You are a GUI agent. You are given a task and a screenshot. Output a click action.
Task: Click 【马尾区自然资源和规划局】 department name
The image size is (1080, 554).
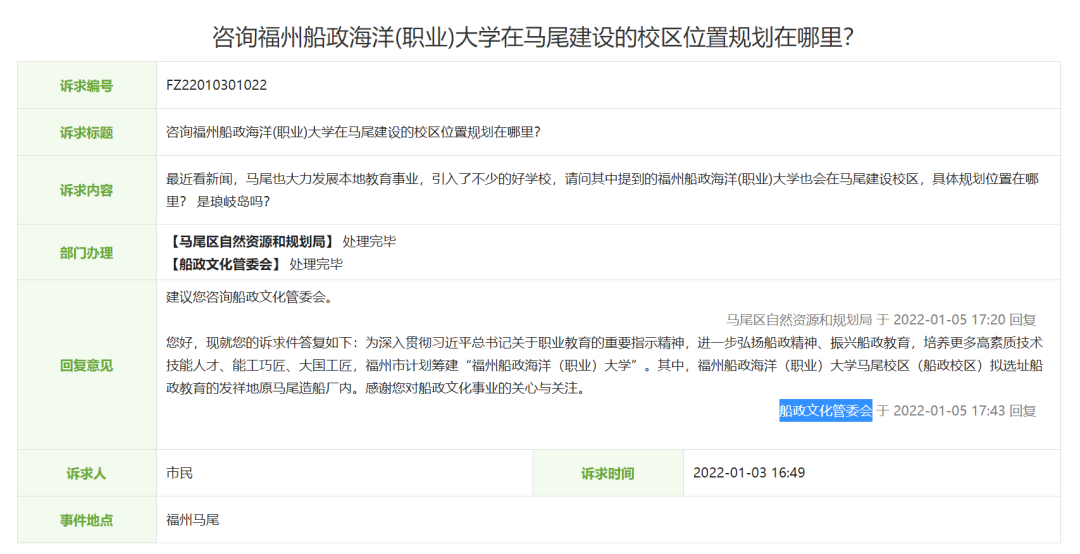(252, 242)
